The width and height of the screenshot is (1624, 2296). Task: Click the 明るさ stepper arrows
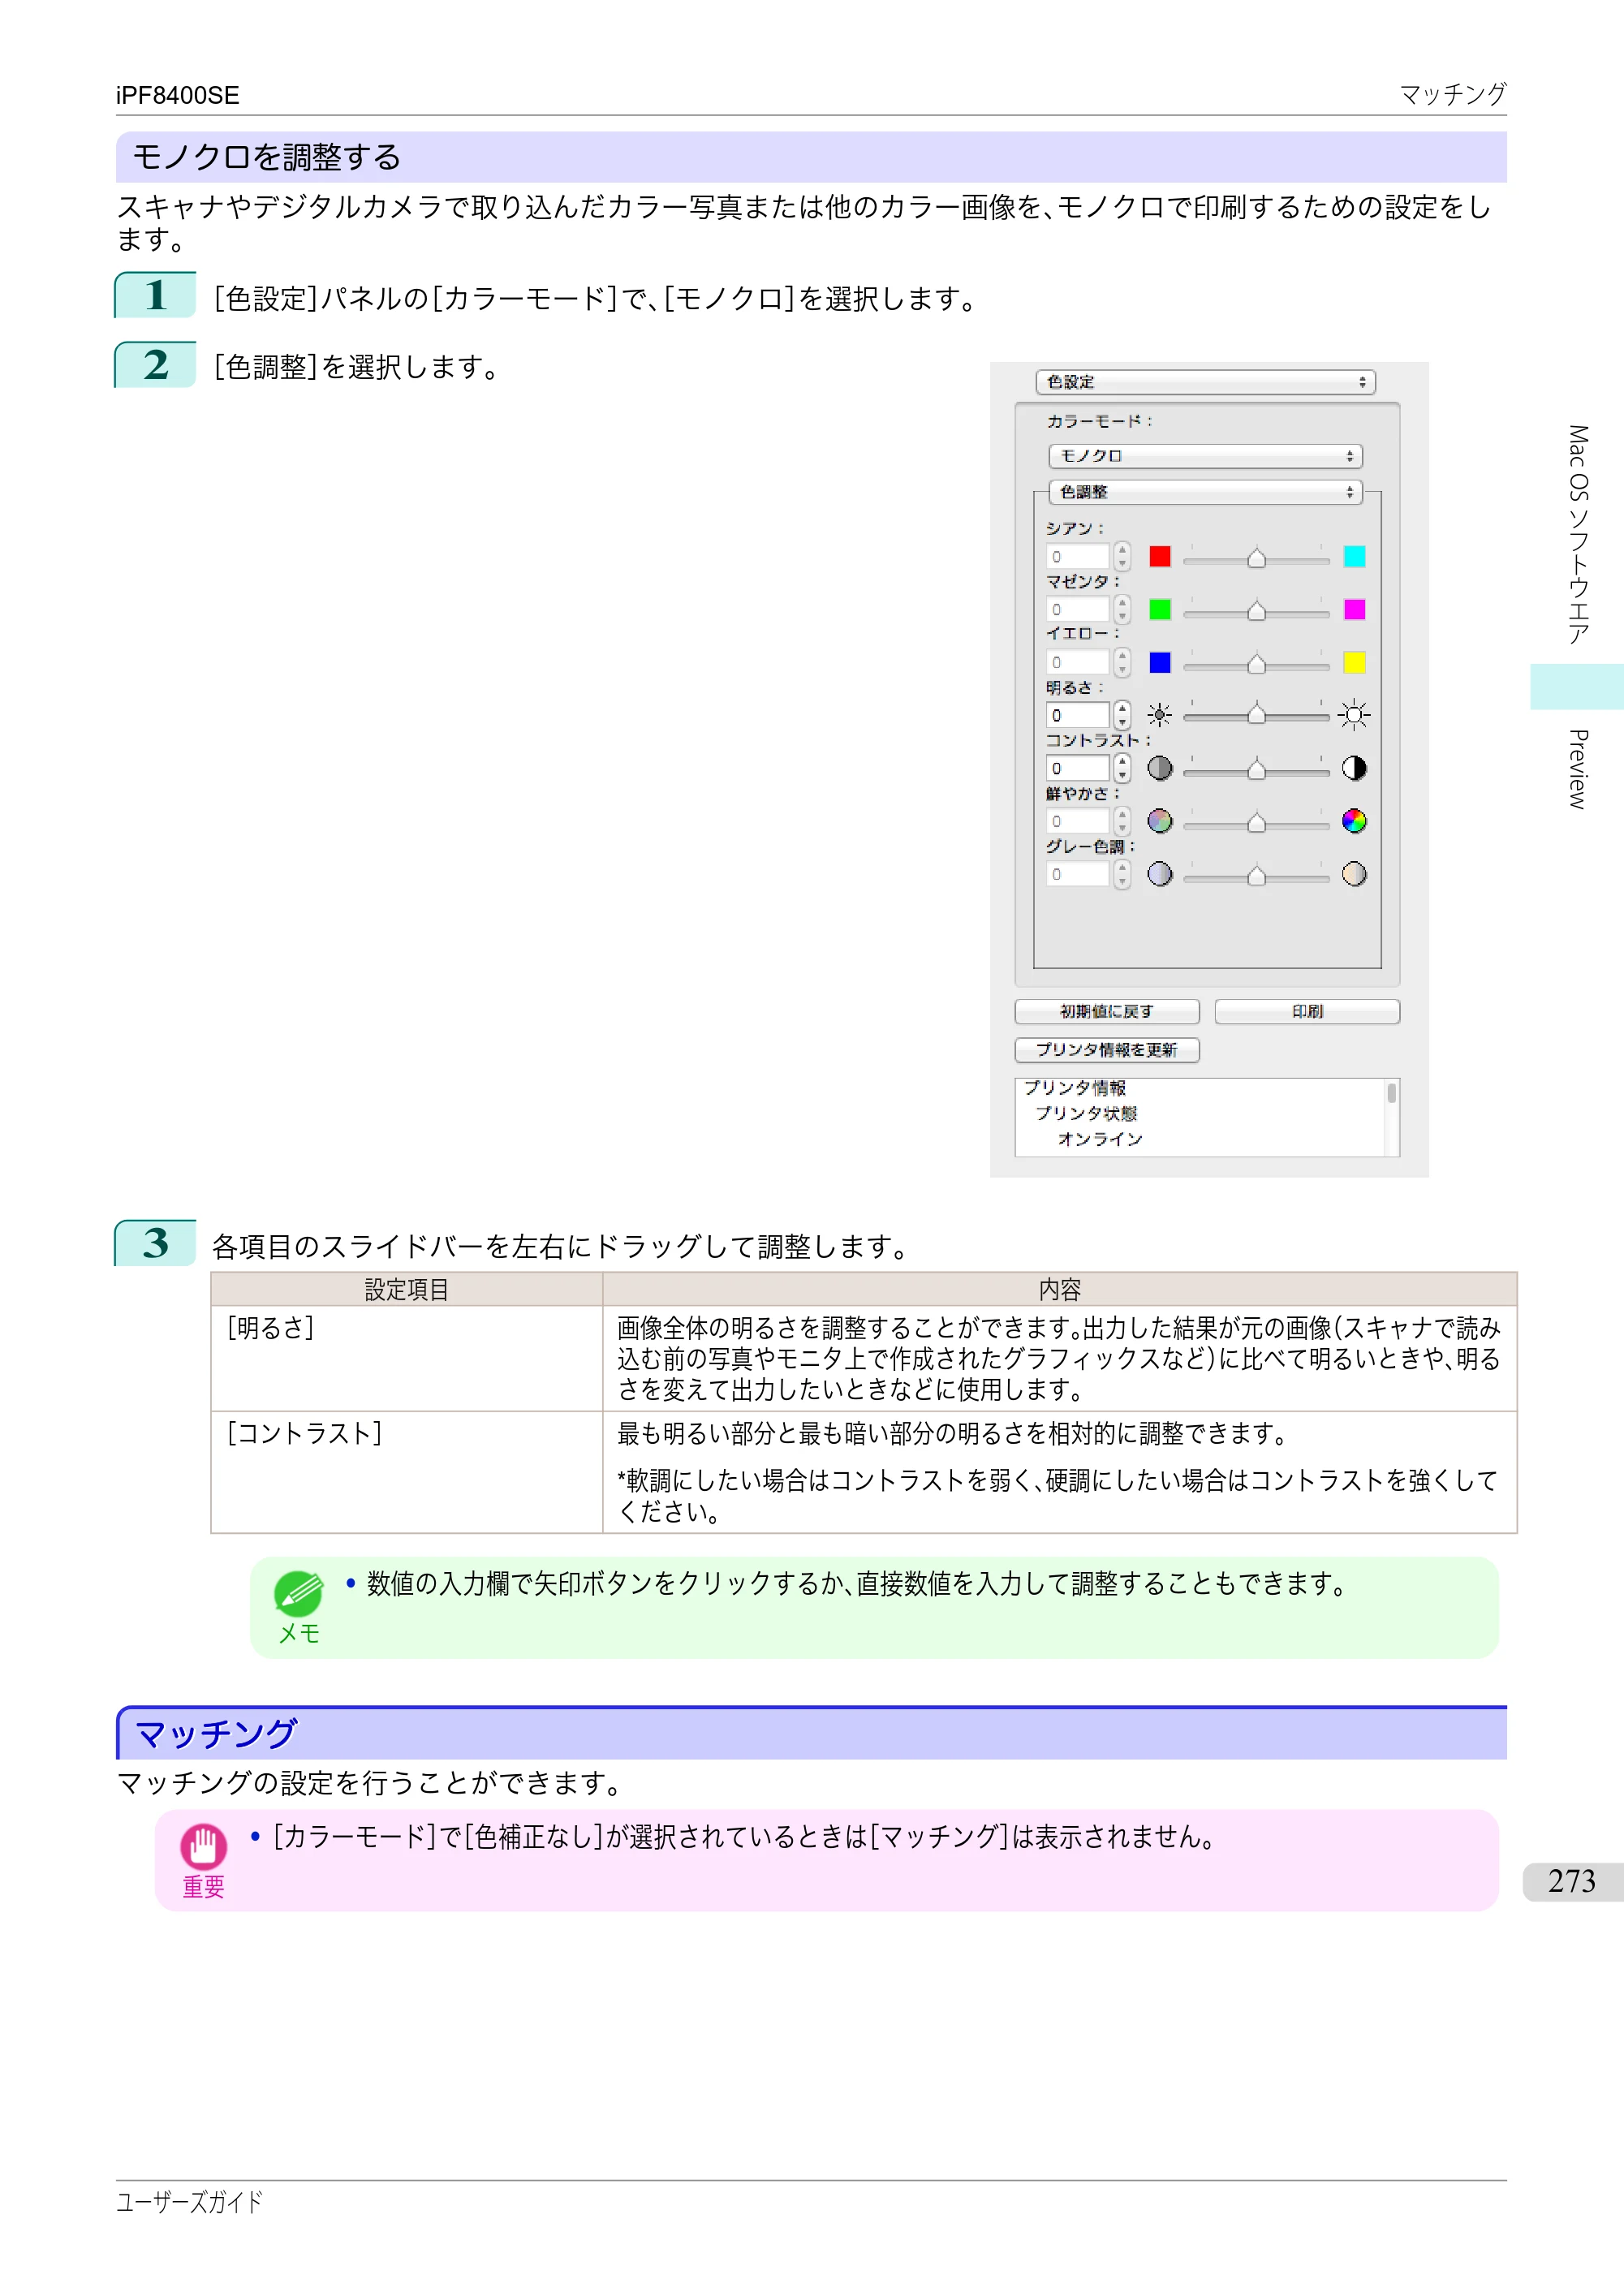1122,715
